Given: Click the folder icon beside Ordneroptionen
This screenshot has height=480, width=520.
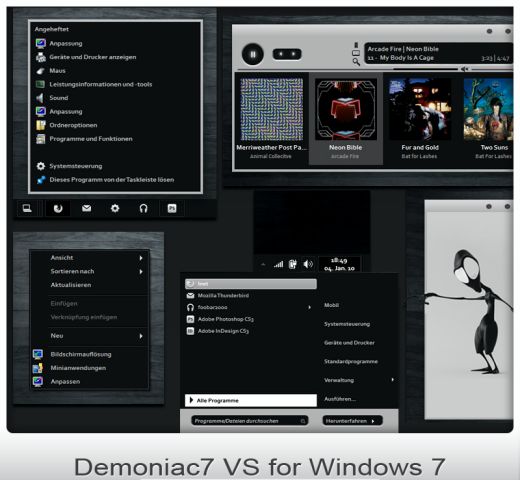Looking at the screenshot, I should pos(41,125).
